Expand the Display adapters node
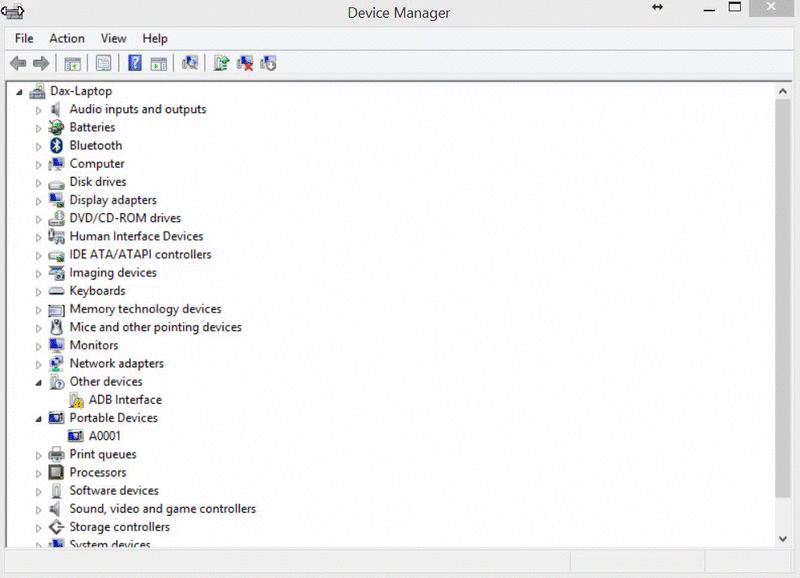Image resolution: width=800 pixels, height=578 pixels. [39, 201]
